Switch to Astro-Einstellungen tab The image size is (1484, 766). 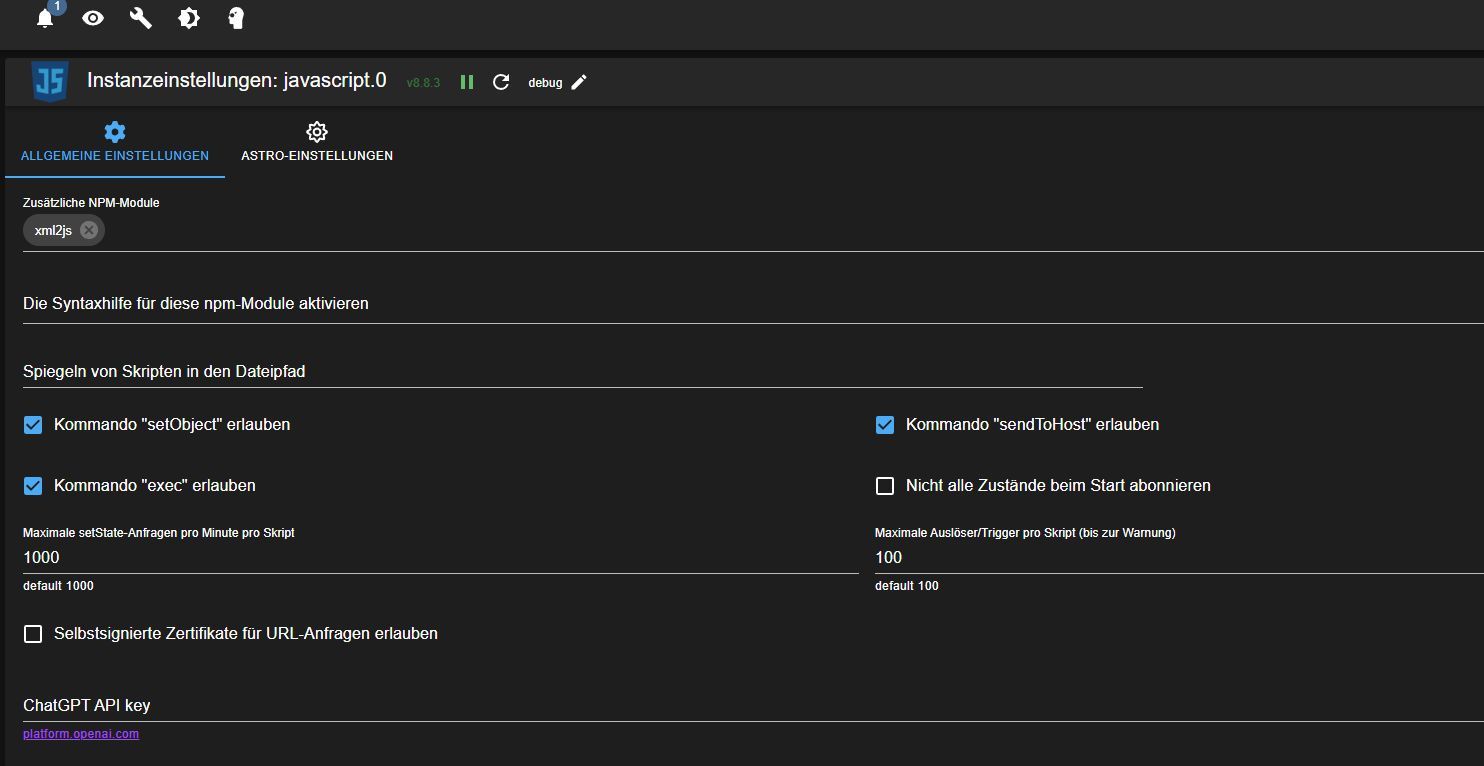317,142
